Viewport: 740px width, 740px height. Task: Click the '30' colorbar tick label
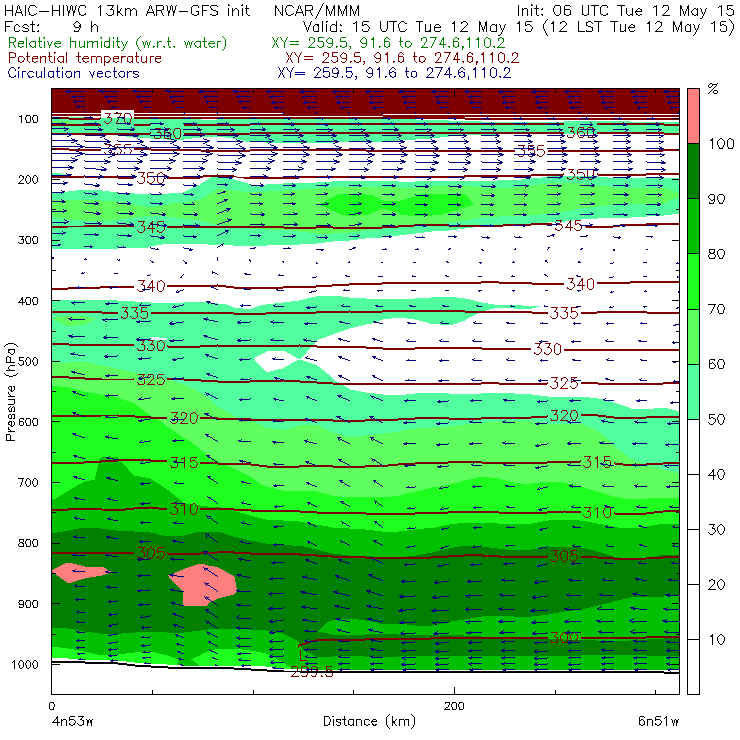[x=716, y=530]
